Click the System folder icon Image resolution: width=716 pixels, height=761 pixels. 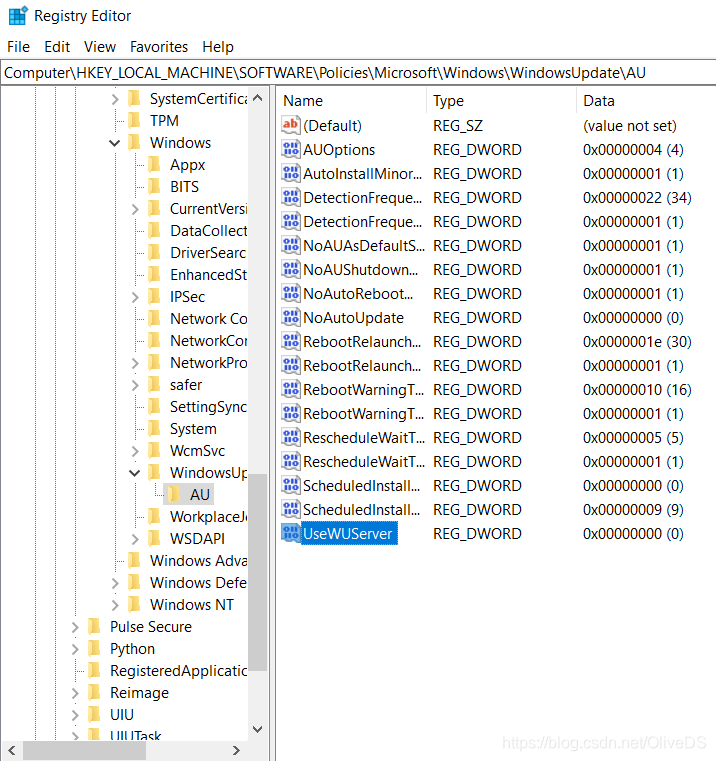coord(153,429)
